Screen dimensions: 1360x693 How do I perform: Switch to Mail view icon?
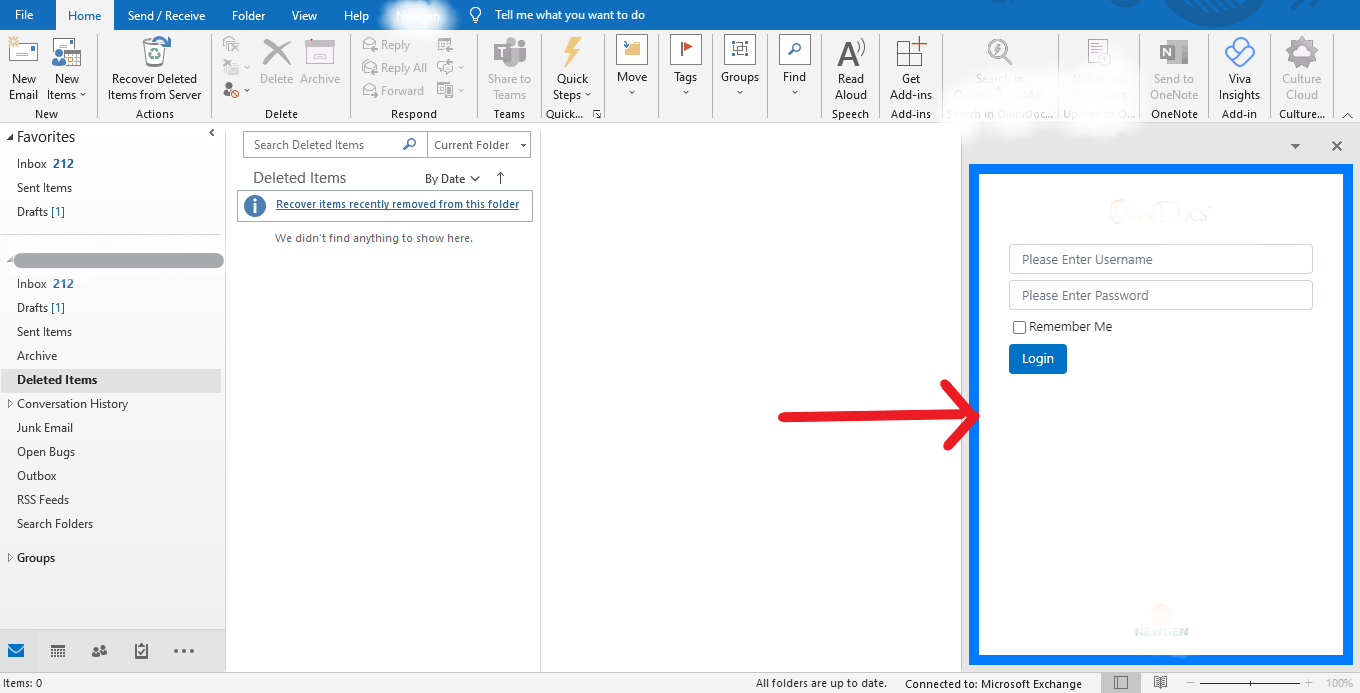coord(16,651)
